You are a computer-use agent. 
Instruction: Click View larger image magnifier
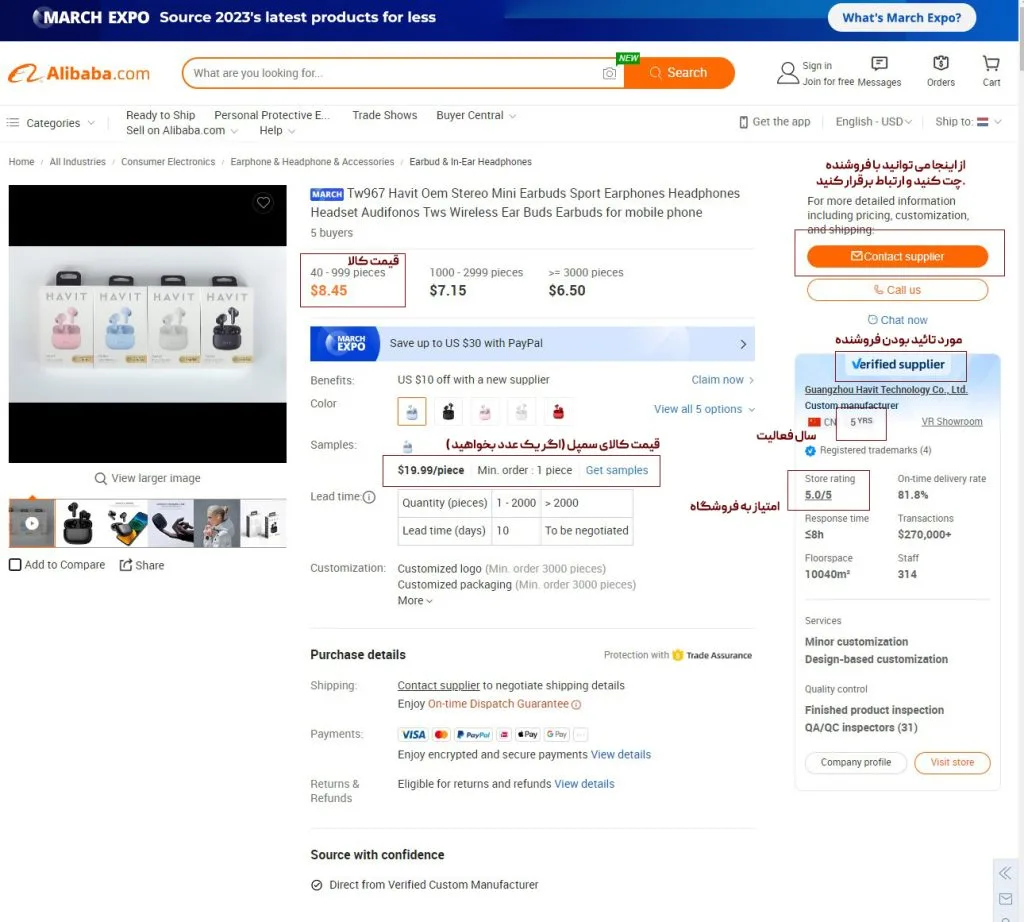101,478
